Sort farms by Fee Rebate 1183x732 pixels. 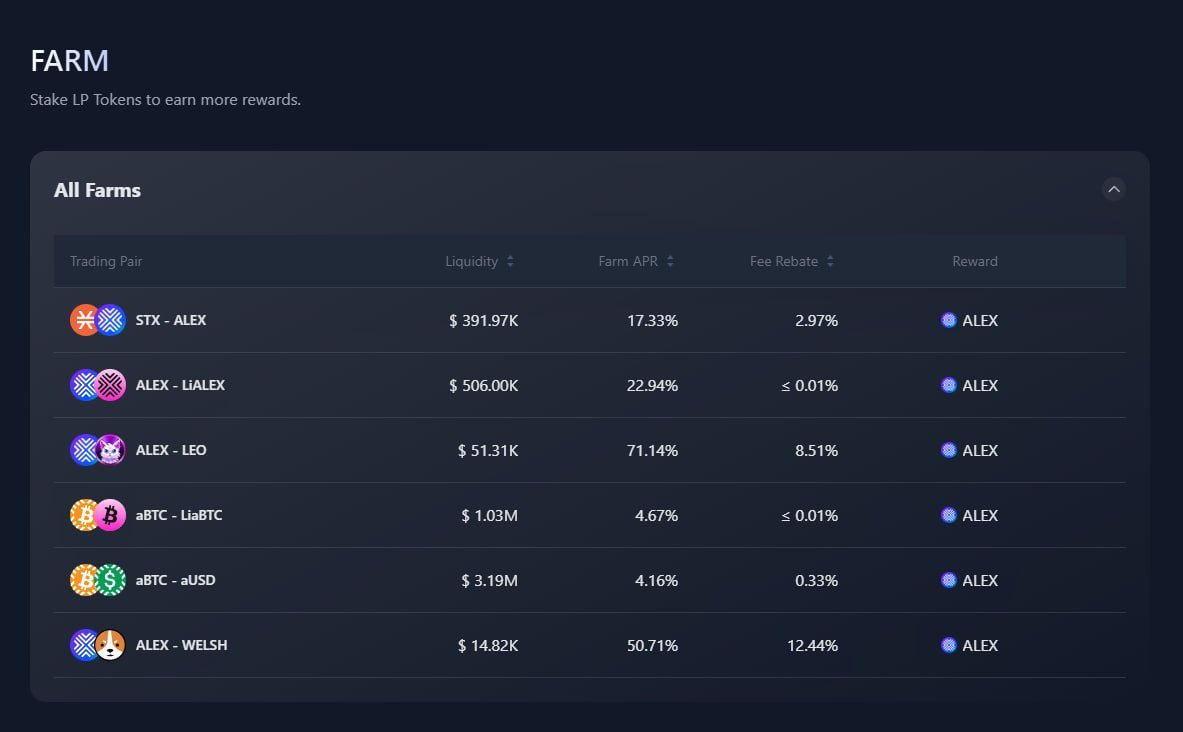coord(791,261)
